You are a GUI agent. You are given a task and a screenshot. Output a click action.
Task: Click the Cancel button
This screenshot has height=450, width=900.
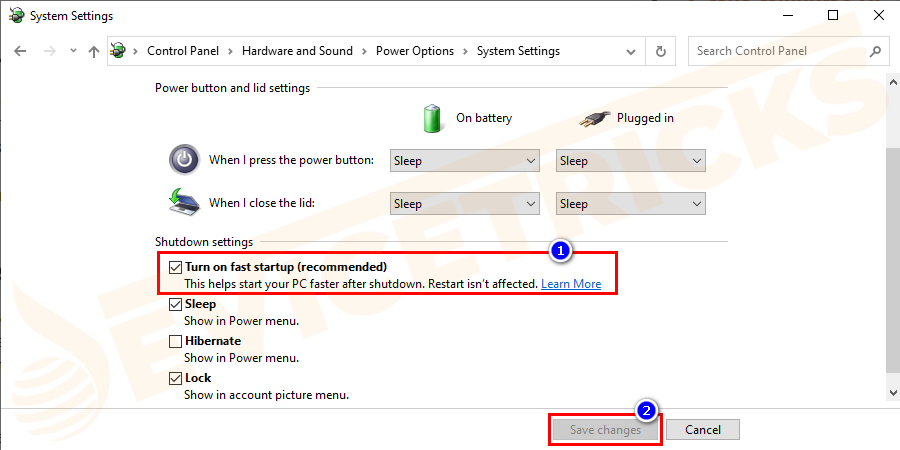pyautogui.click(x=702, y=430)
